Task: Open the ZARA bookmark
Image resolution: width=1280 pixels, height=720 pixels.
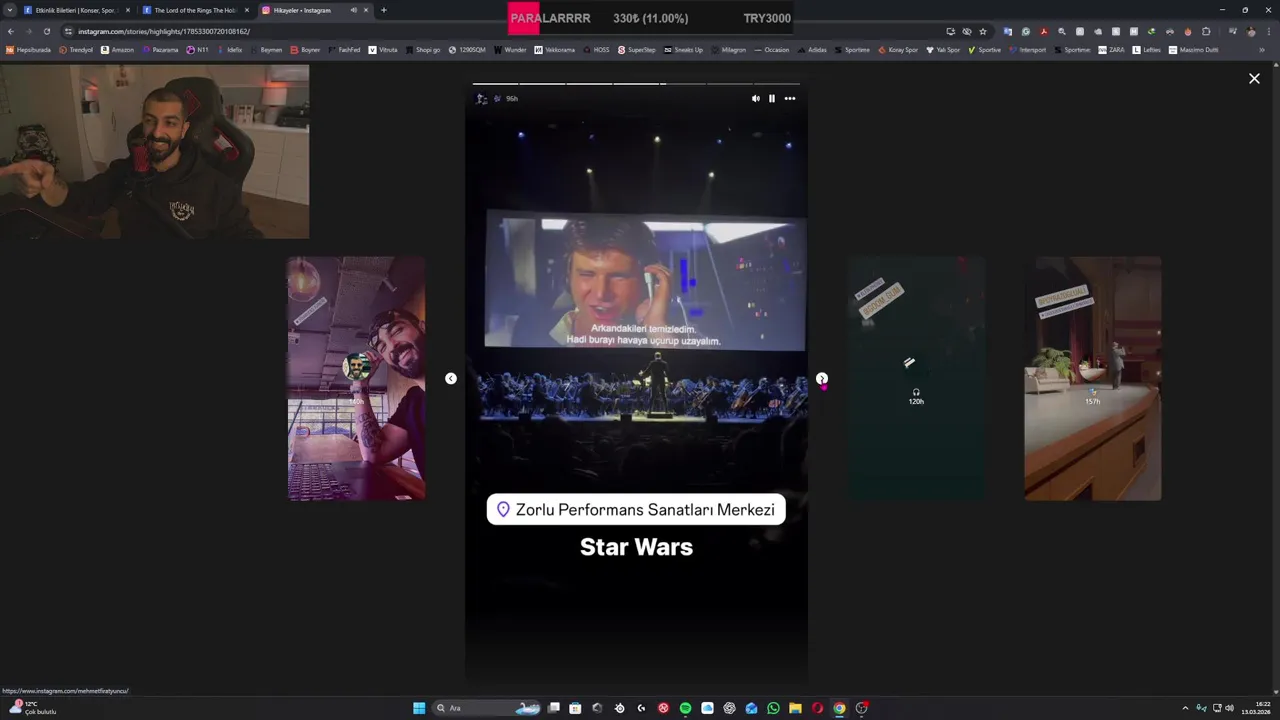Action: [x=1111, y=50]
